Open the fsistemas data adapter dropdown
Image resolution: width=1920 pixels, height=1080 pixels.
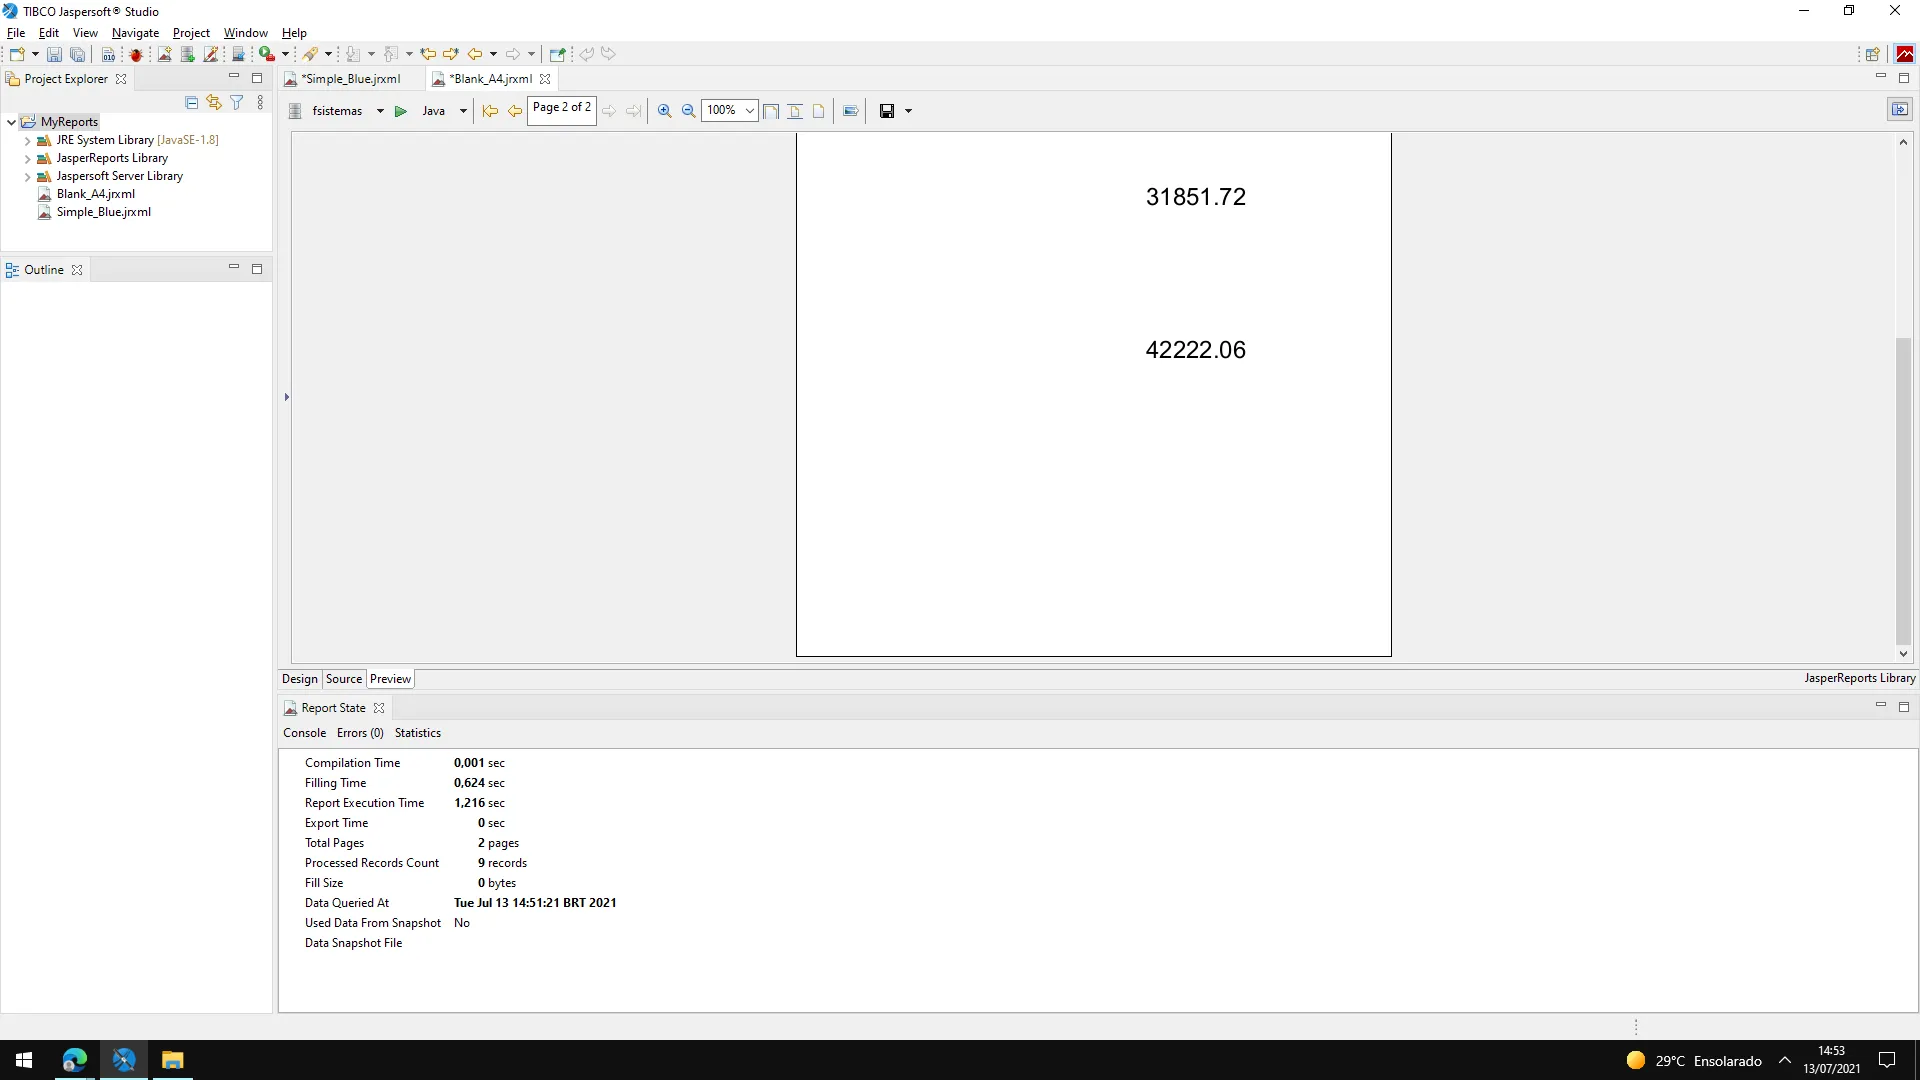pos(380,111)
